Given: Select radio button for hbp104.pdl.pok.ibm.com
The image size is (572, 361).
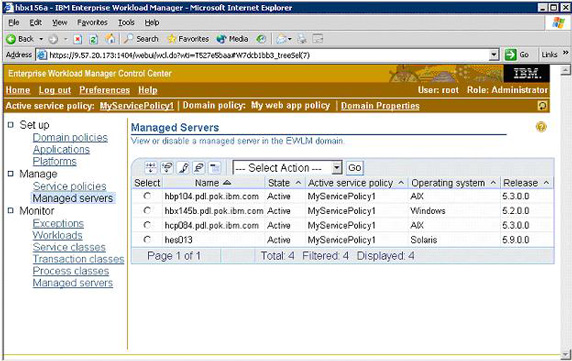Looking at the screenshot, I should click(147, 196).
